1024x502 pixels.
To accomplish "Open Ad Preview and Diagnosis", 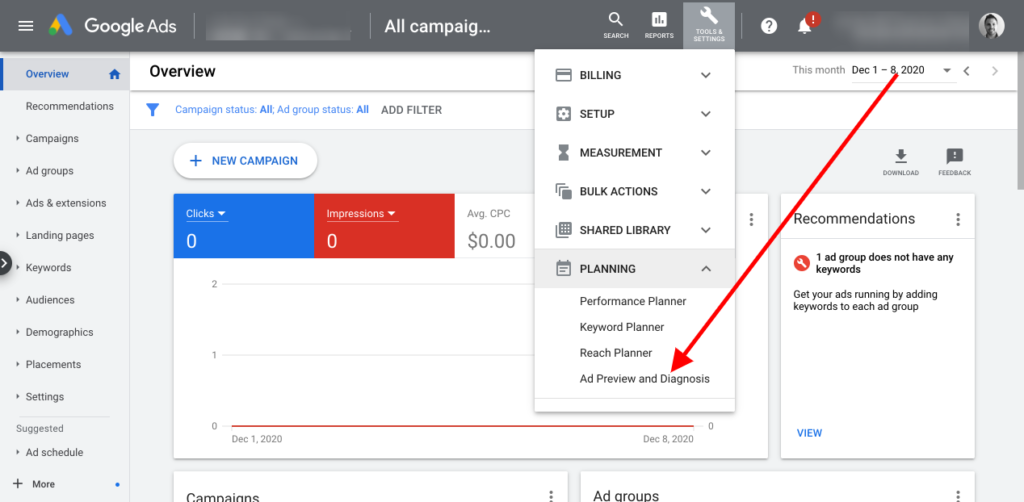I will coord(645,379).
